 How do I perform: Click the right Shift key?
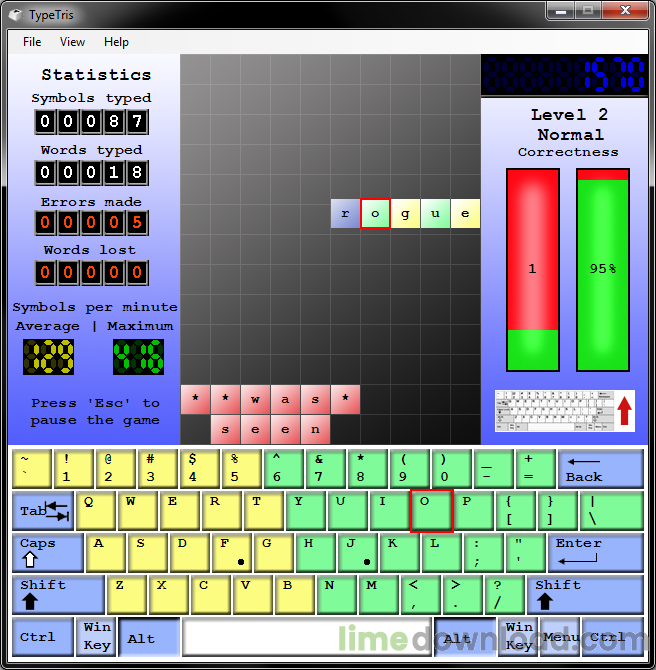(585, 594)
